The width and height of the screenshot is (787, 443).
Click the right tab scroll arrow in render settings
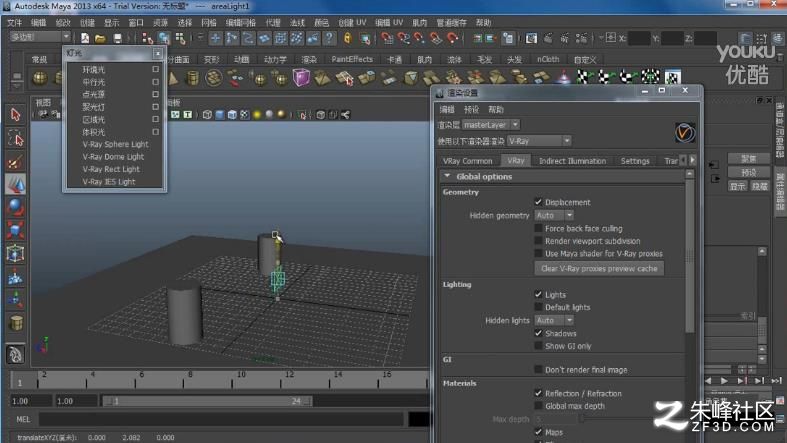(693, 160)
